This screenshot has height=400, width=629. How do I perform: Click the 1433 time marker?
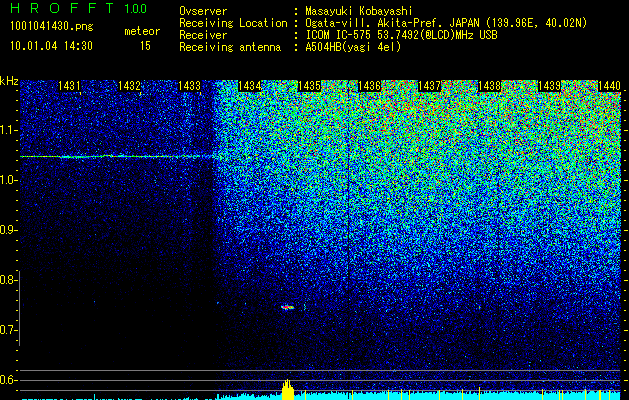[x=189, y=86]
